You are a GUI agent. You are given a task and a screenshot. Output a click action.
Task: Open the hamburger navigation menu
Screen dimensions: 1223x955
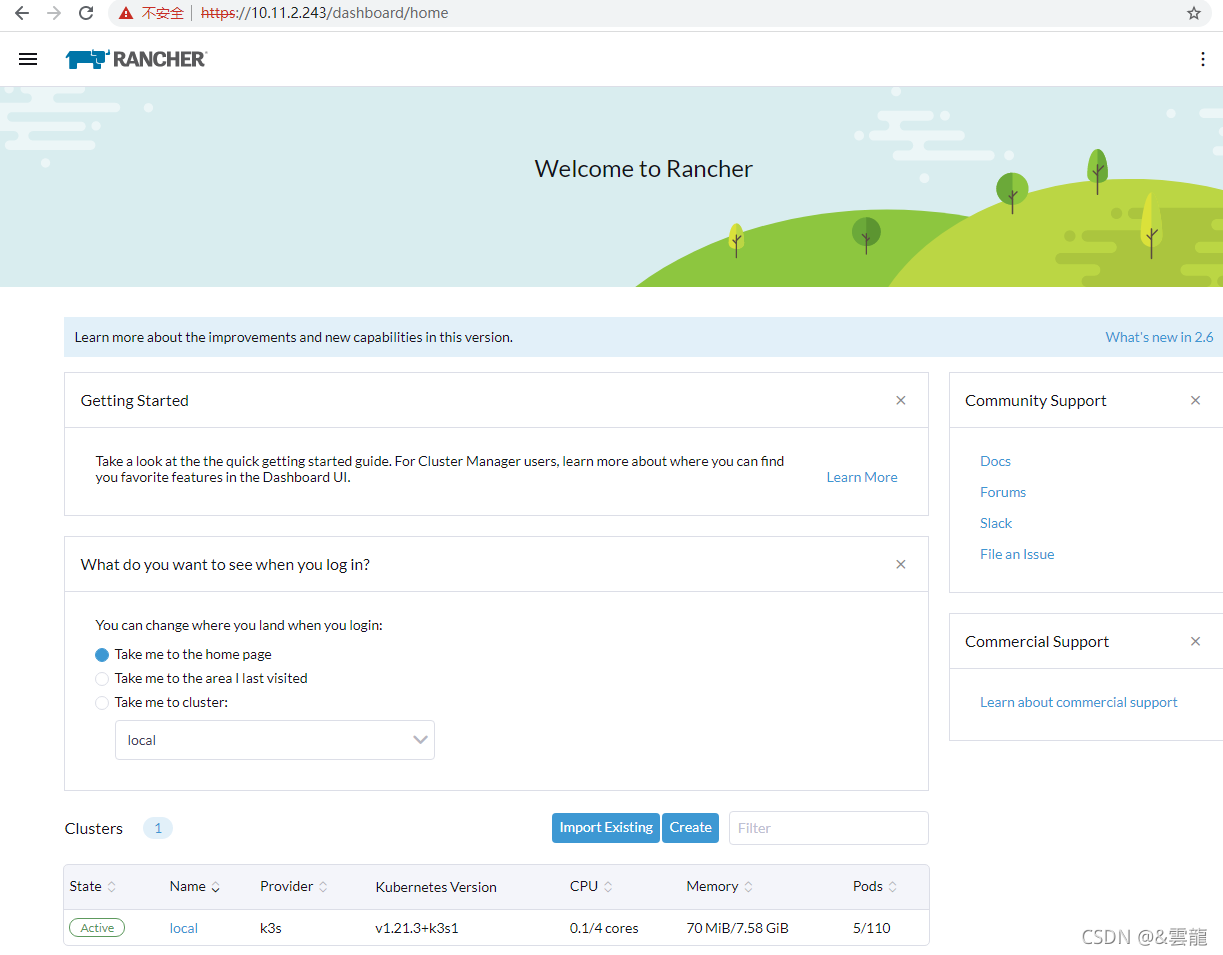coord(28,59)
